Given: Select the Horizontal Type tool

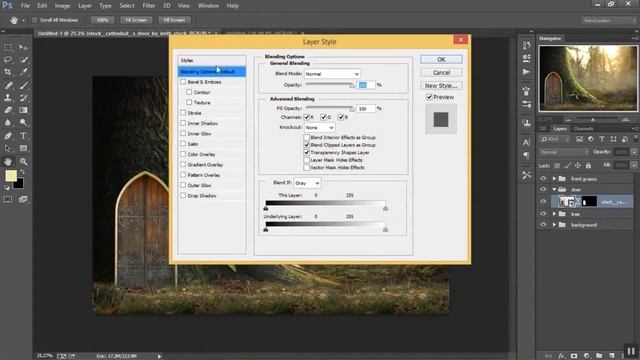Looking at the screenshot, I should [23, 136].
